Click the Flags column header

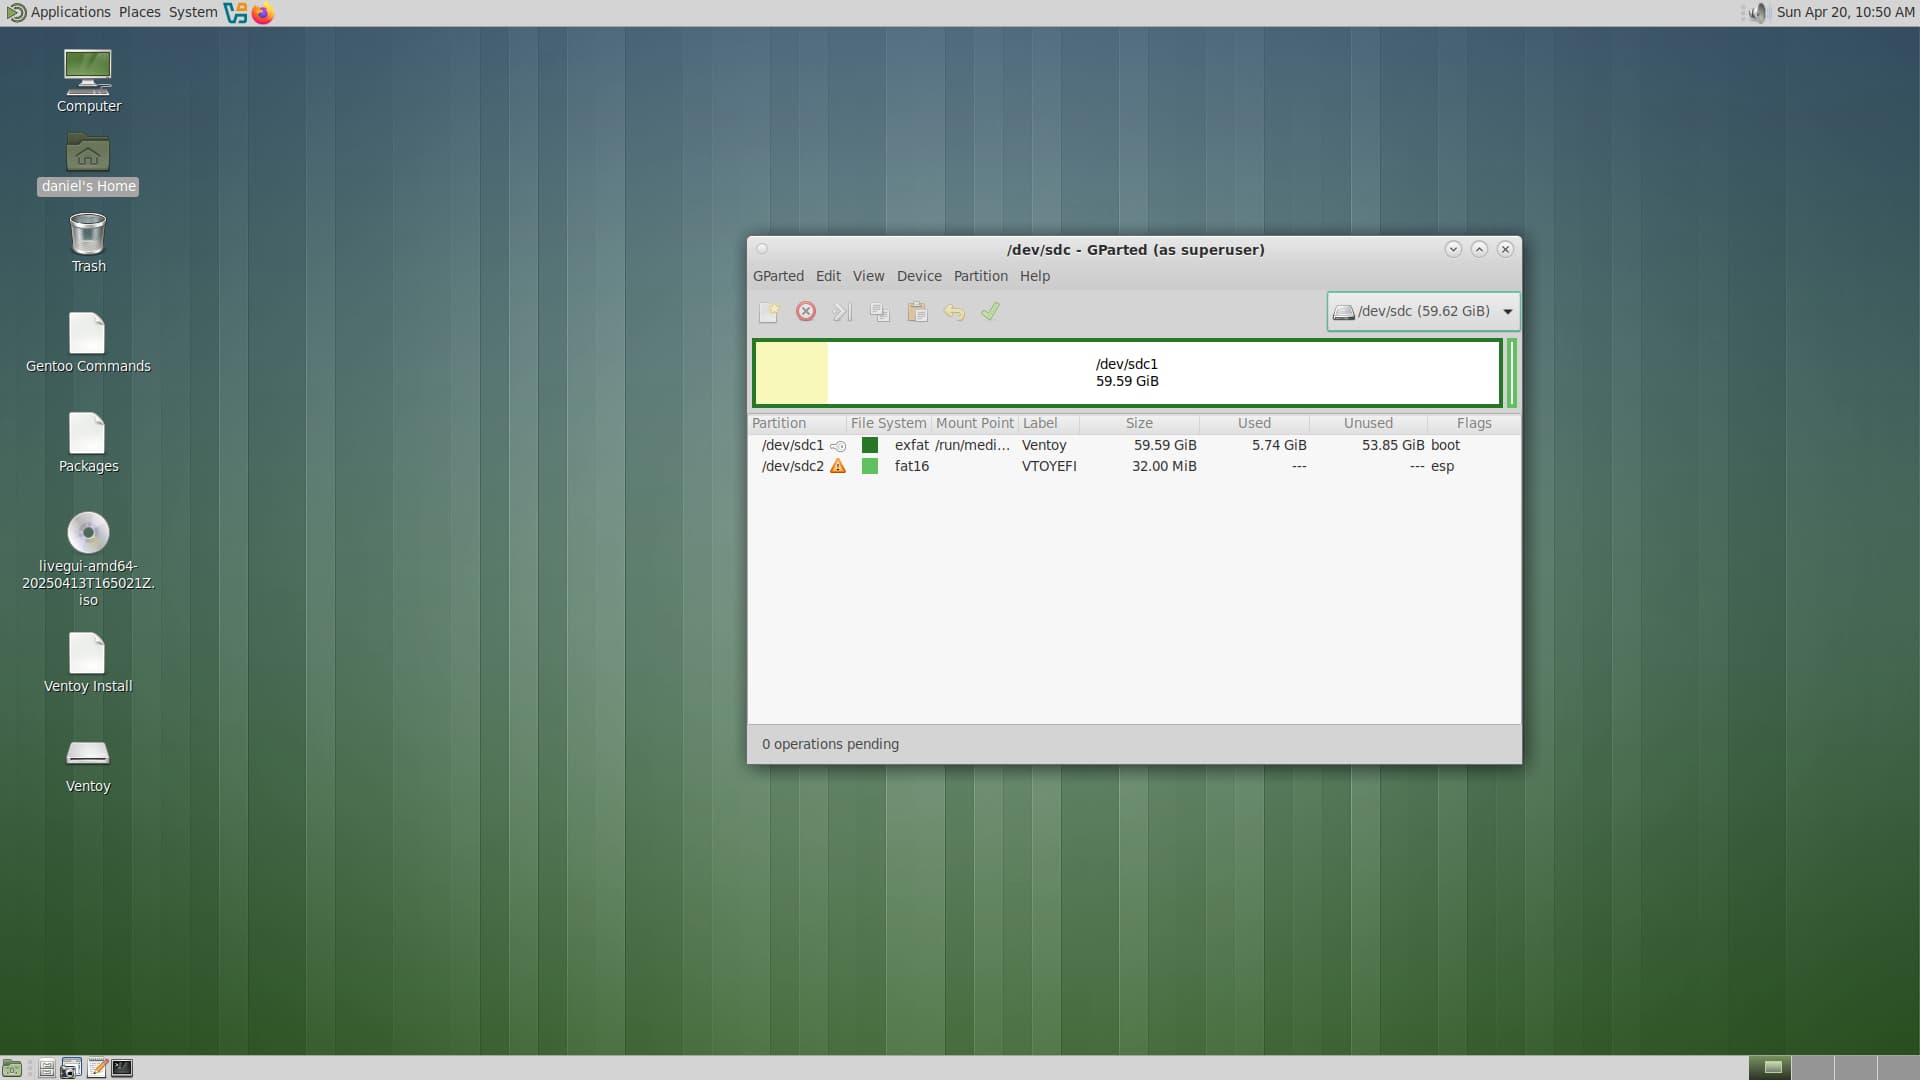(1474, 423)
